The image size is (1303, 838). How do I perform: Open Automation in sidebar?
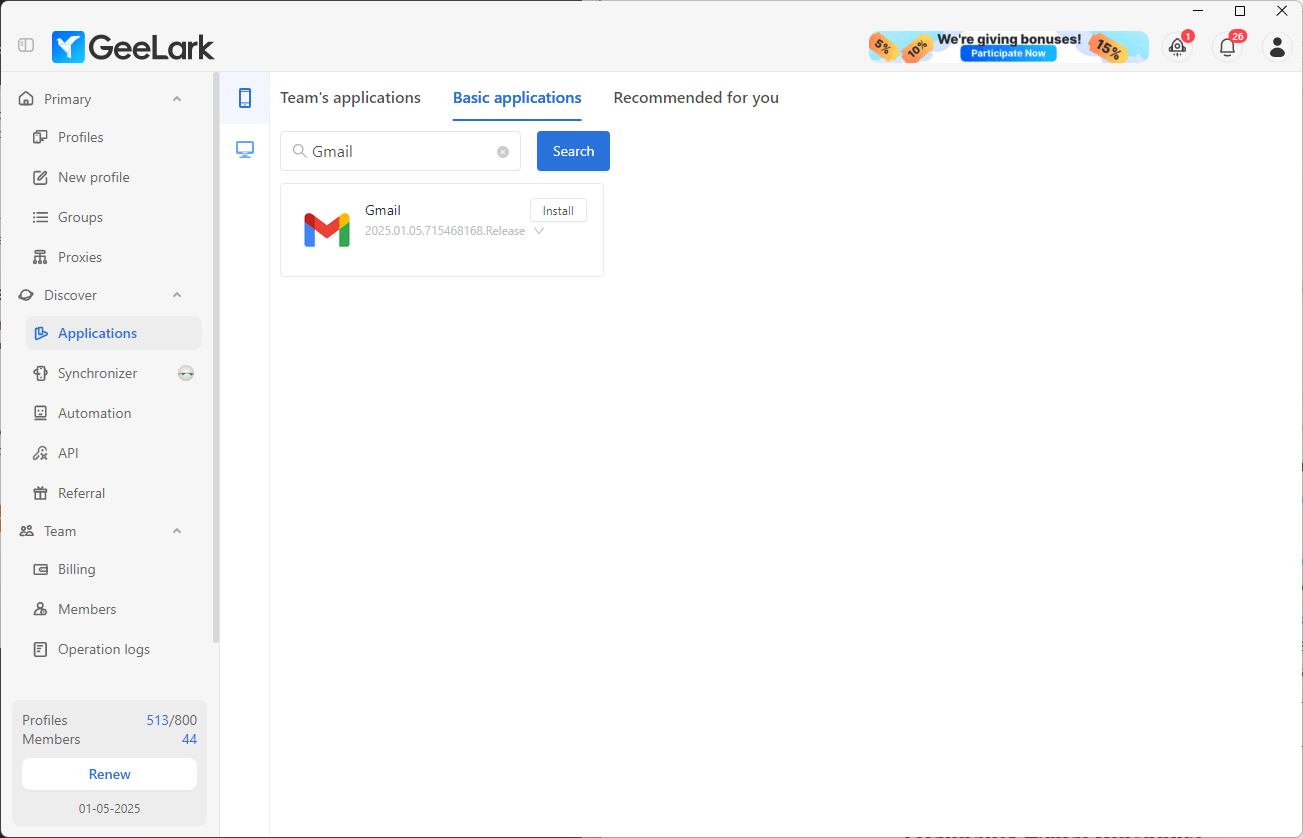(114, 413)
